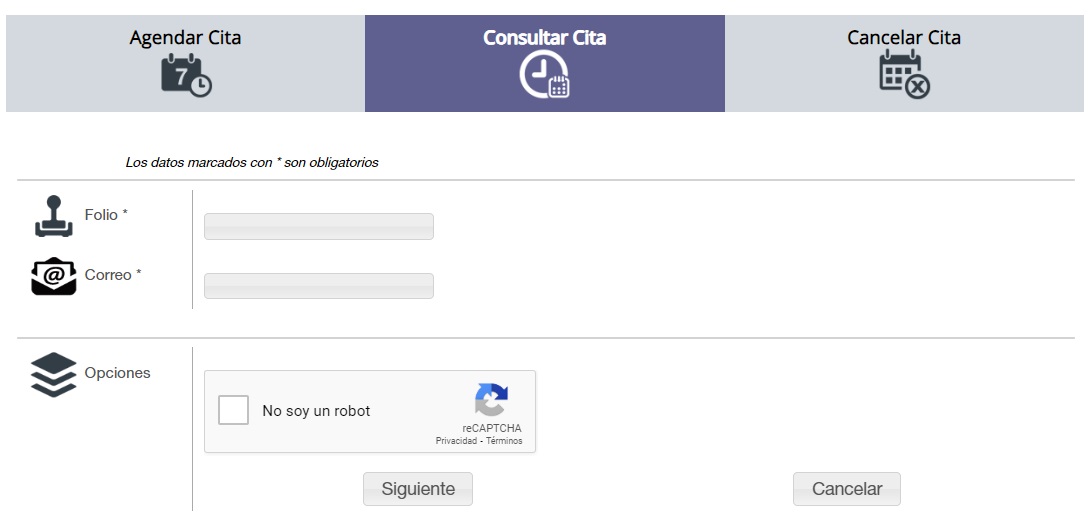Click the Opciones section label
The width and height of the screenshot is (1089, 521).
[118, 373]
